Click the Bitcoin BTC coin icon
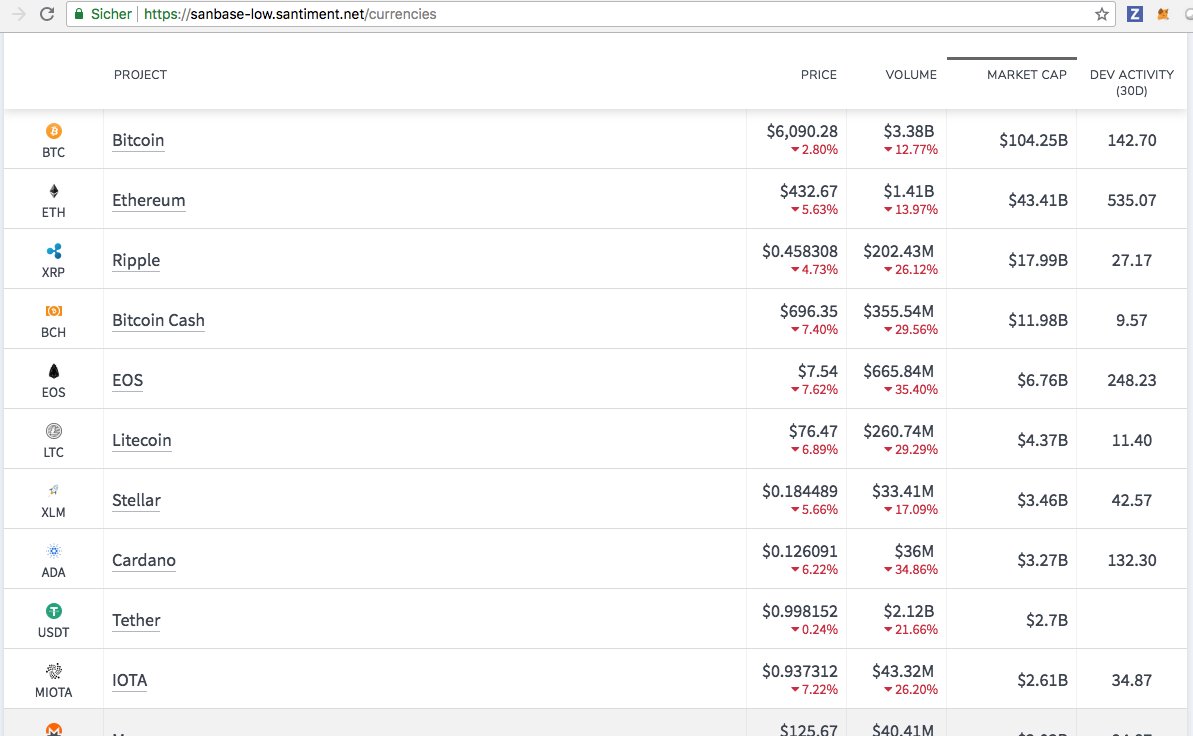1193x736 pixels. pyautogui.click(x=53, y=131)
